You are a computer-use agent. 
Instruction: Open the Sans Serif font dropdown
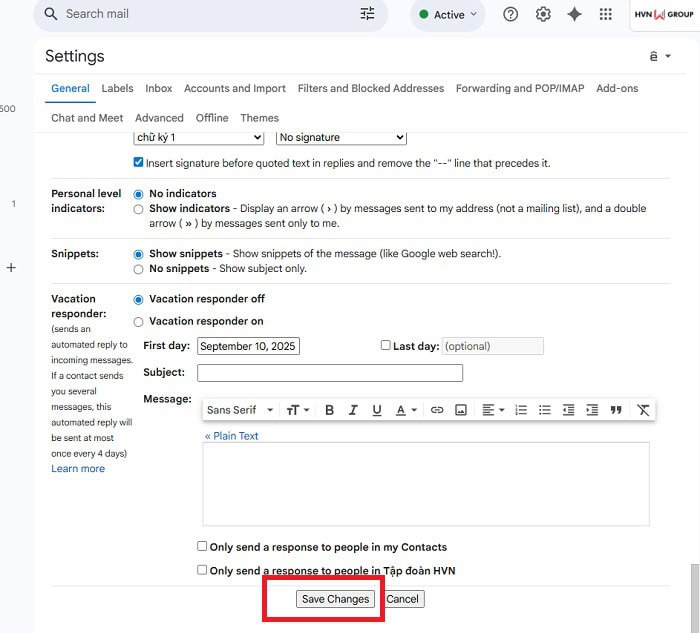[x=240, y=410]
